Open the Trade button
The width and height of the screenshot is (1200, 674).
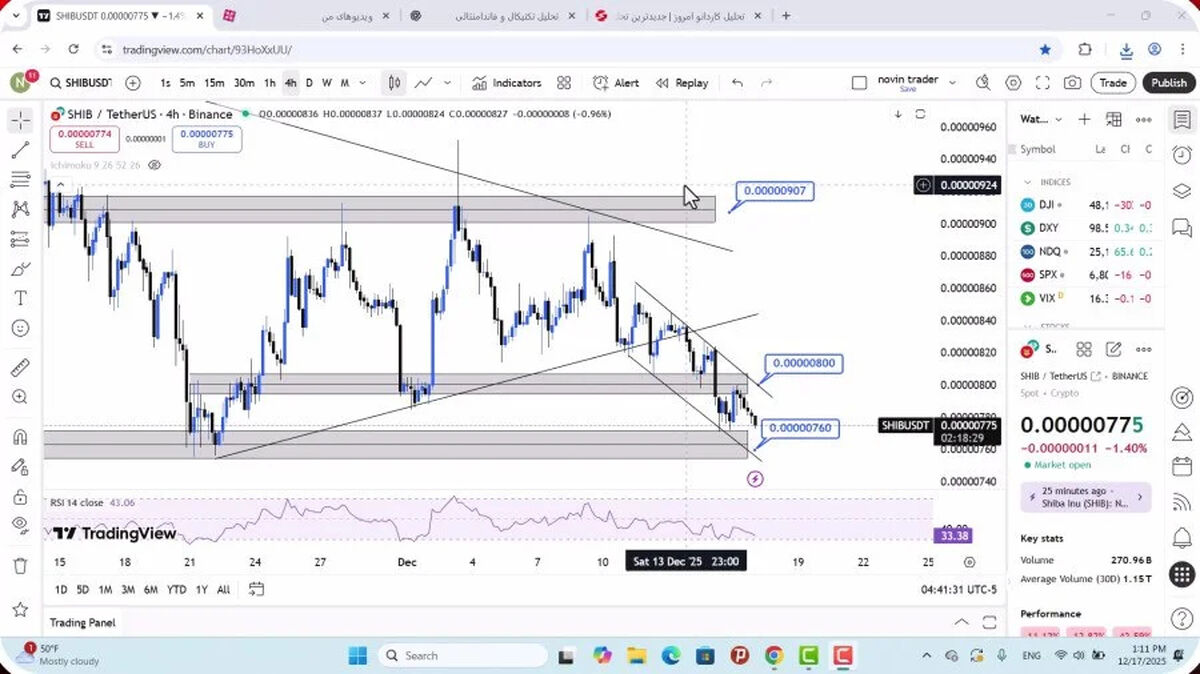(x=1113, y=83)
